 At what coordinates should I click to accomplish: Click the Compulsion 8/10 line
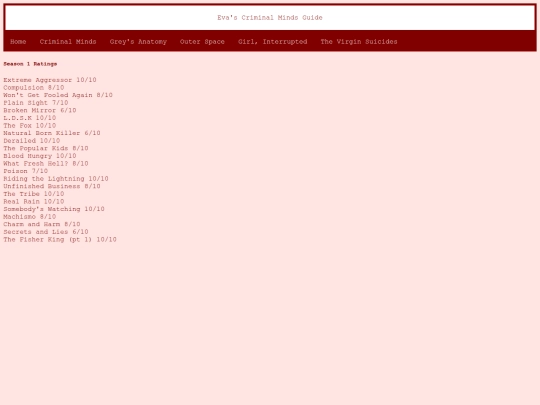coord(34,87)
